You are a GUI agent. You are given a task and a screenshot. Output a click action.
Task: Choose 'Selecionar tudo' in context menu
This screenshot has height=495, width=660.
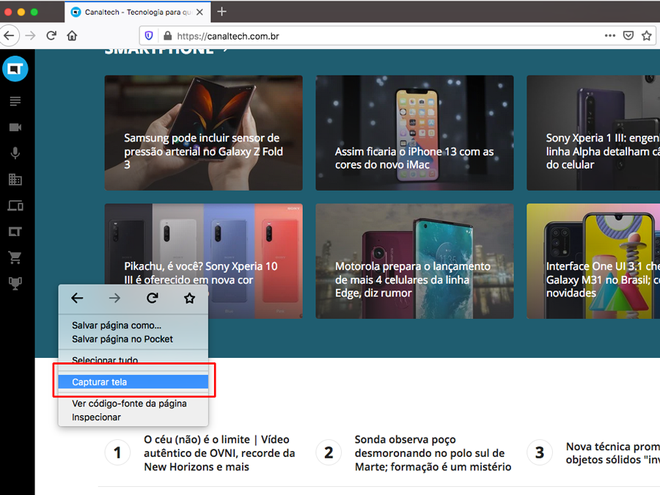click(x=133, y=360)
